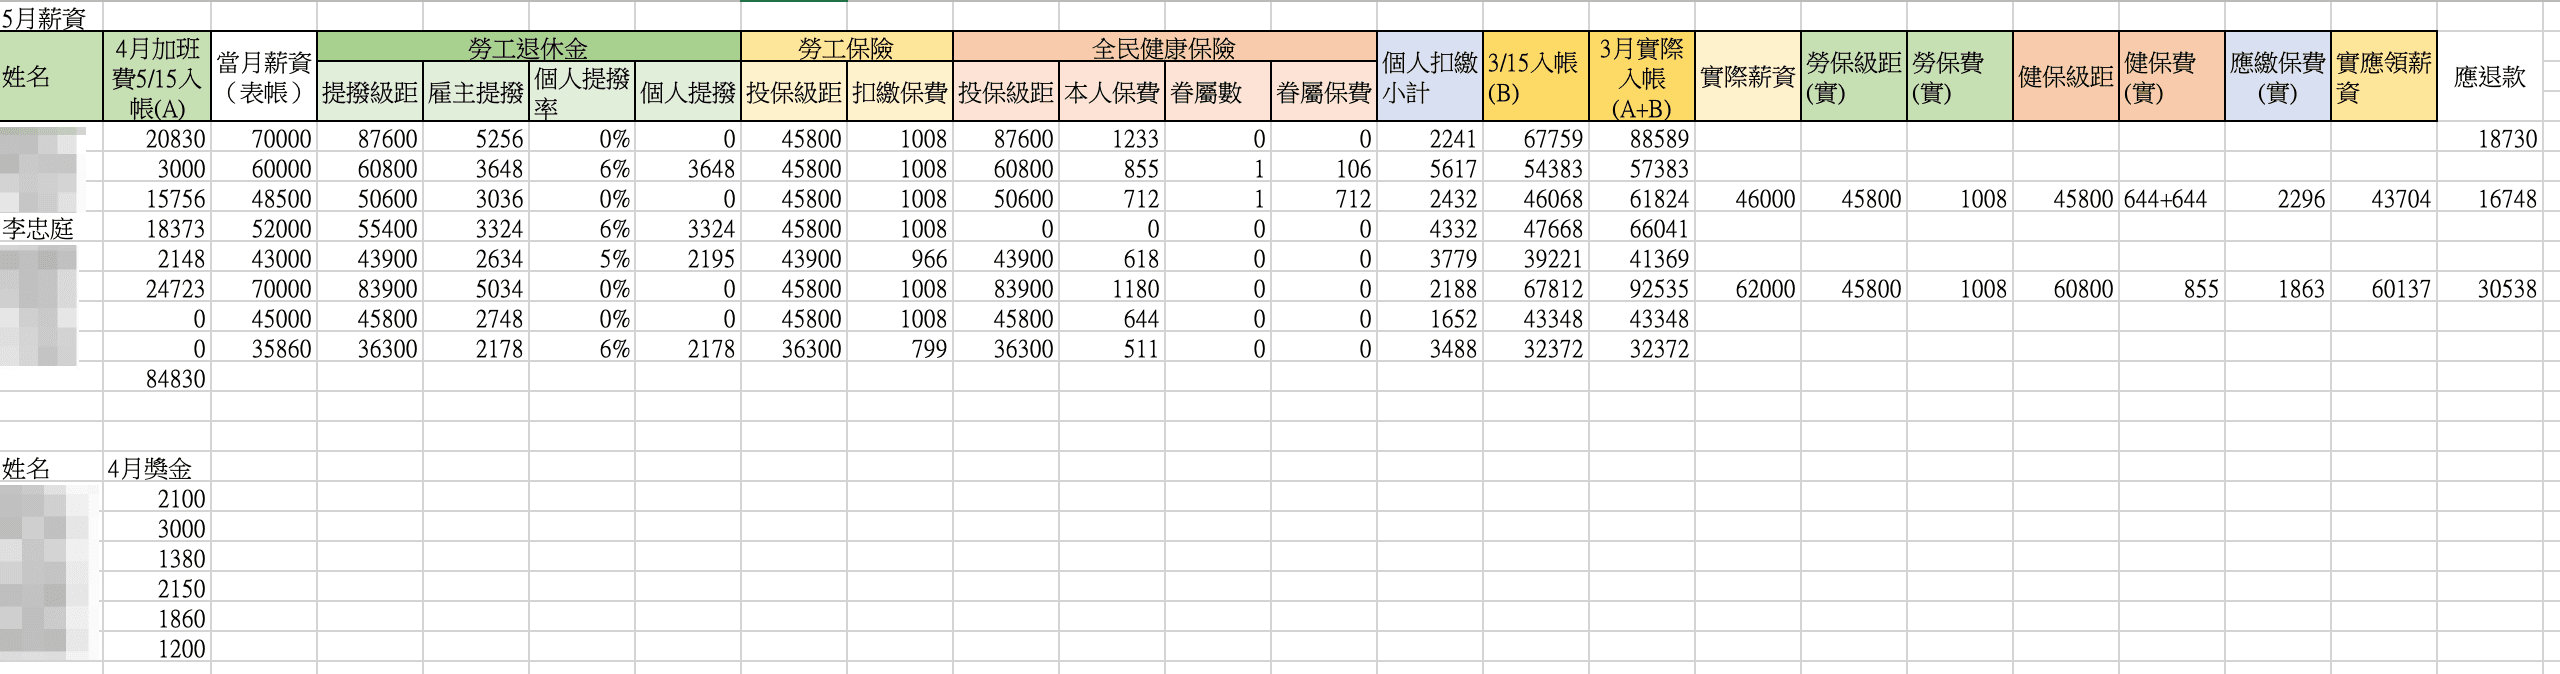Select the 提撥級距 column header
This screenshot has width=2560, height=674.
coord(370,92)
